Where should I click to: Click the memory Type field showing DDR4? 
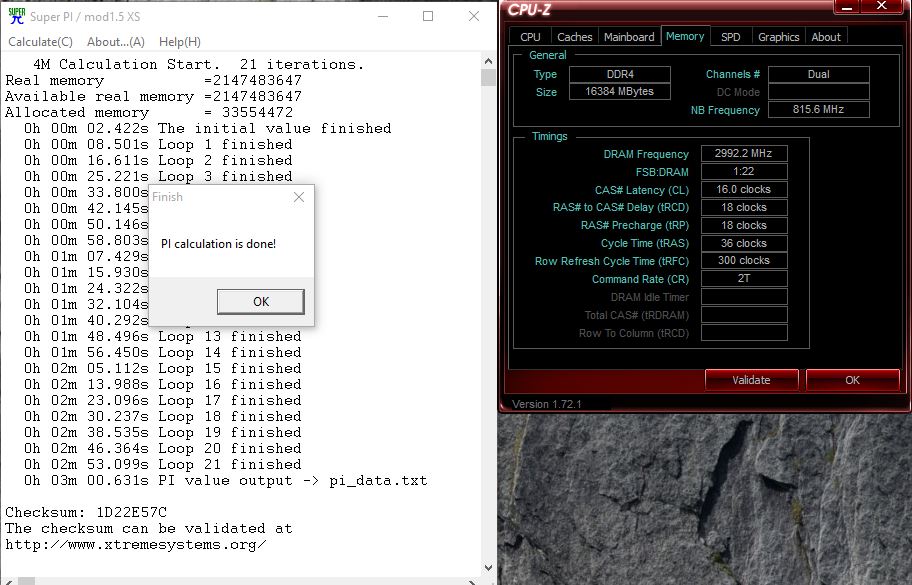[x=619, y=74]
